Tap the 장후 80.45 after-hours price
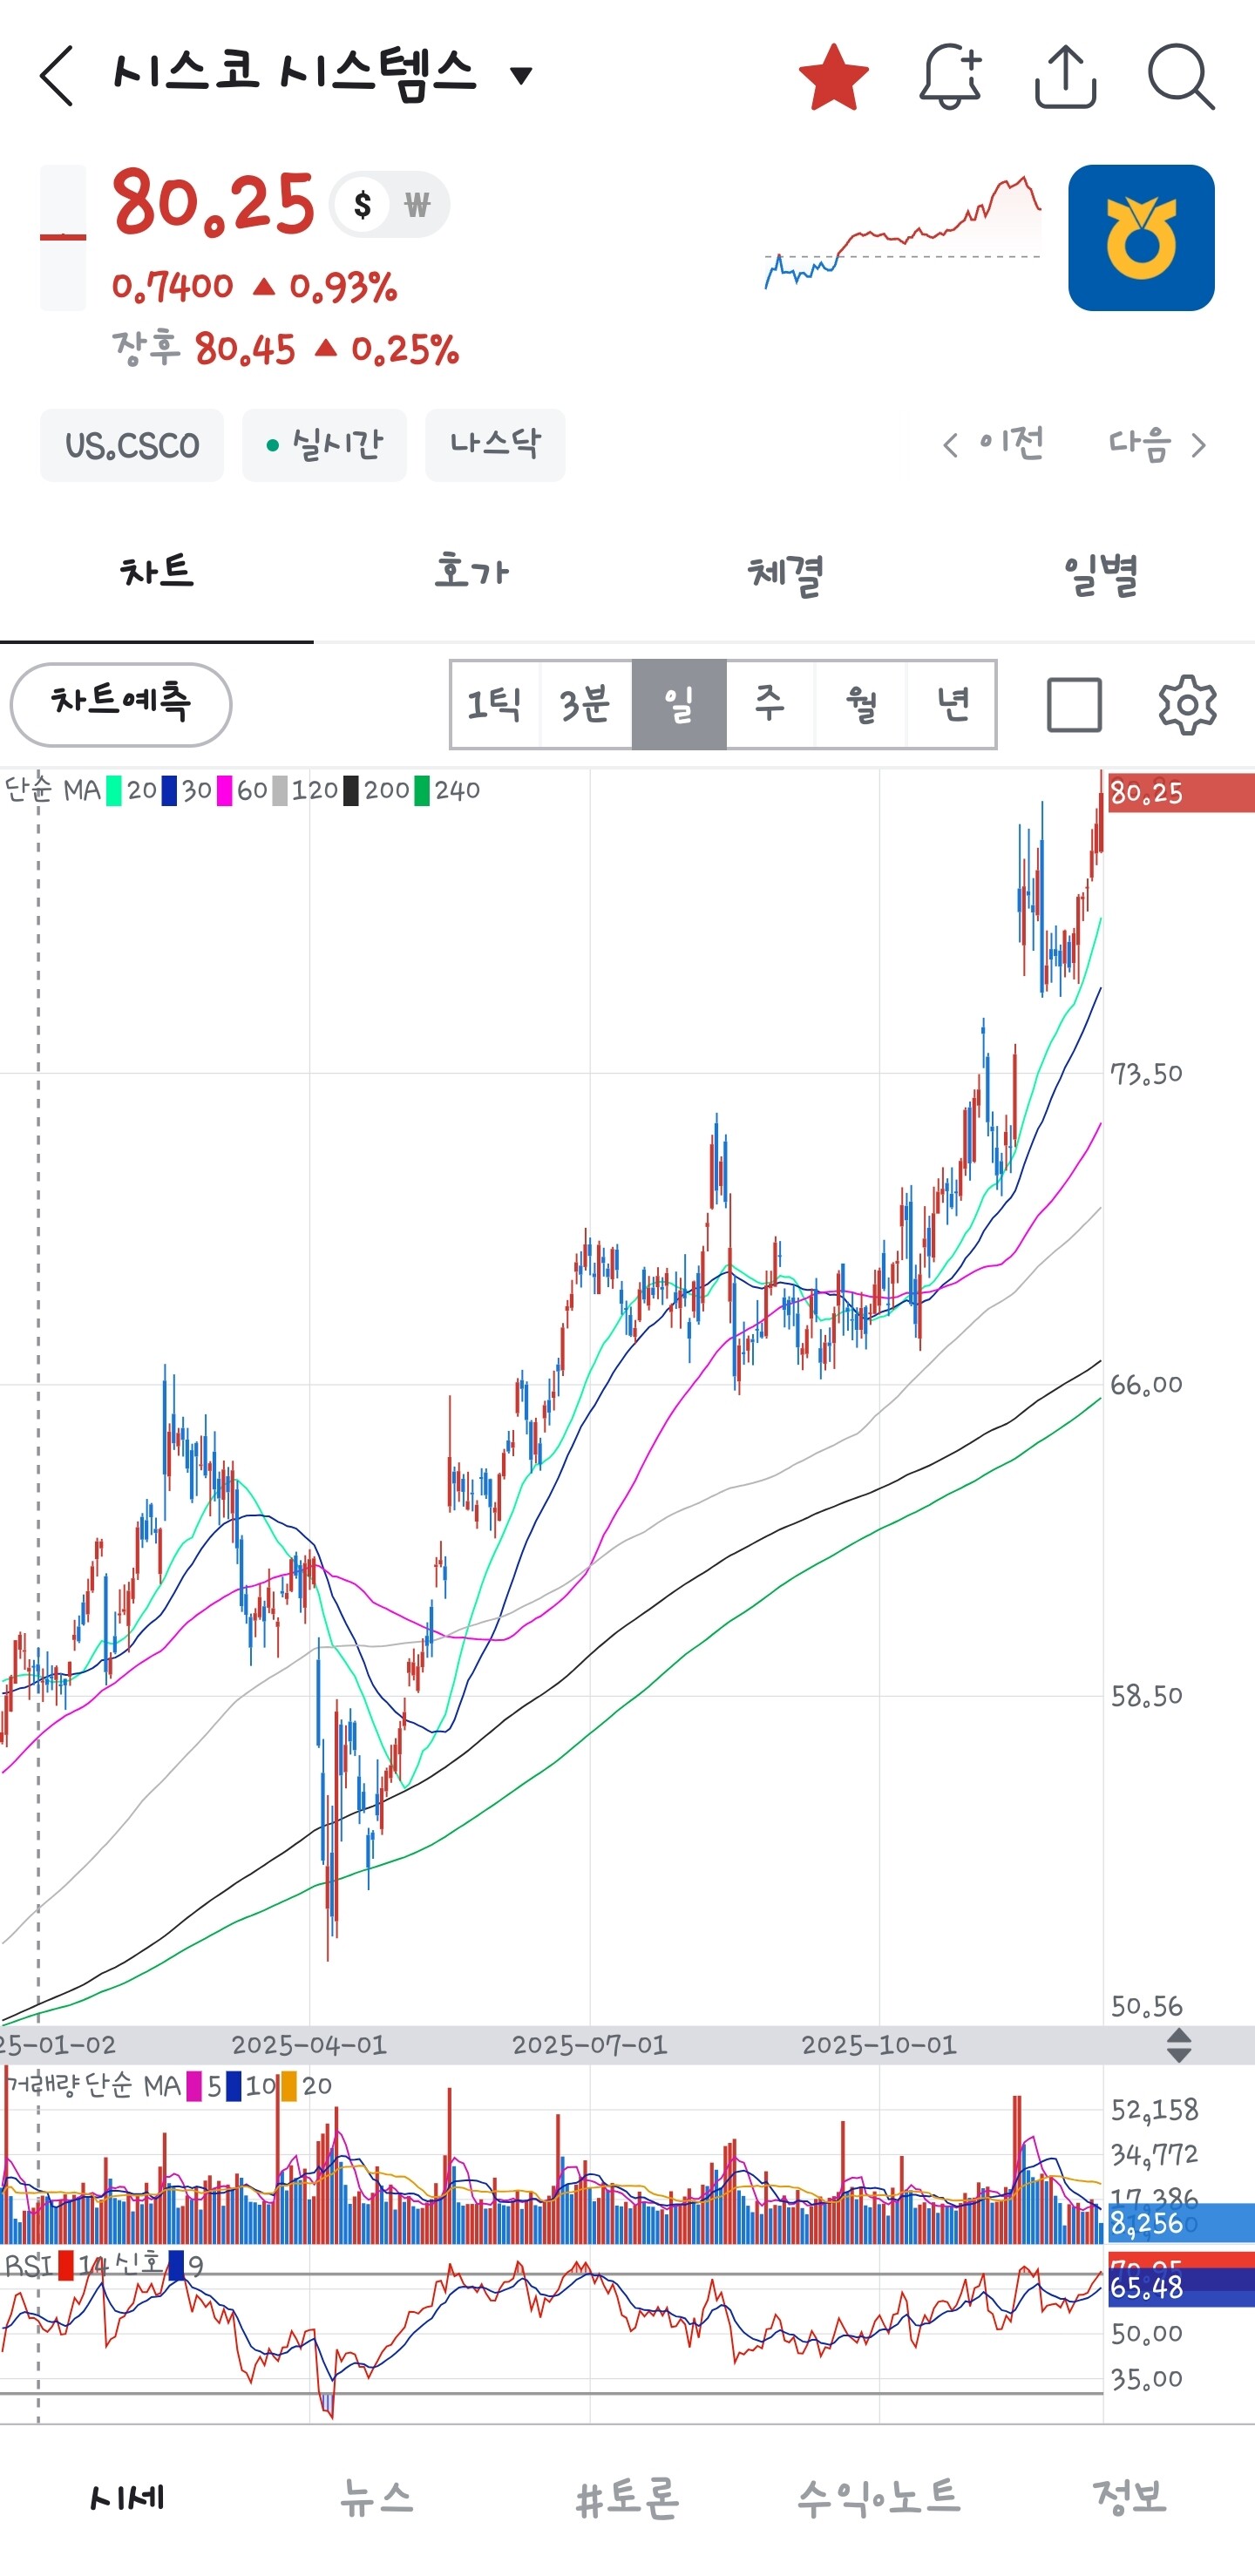Viewport: 1255px width, 2576px height. pyautogui.click(x=286, y=350)
